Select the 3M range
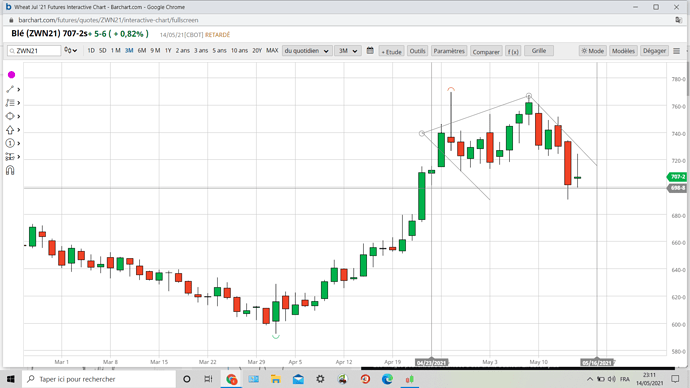 (129, 51)
